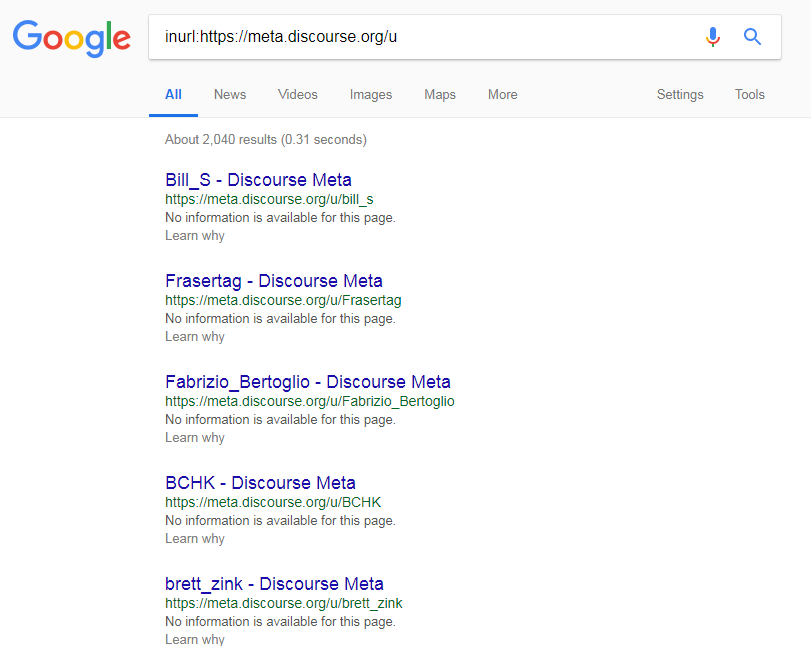Click the 'About 2,040 results' count text
The height and width of the screenshot is (646, 811).
pos(266,140)
